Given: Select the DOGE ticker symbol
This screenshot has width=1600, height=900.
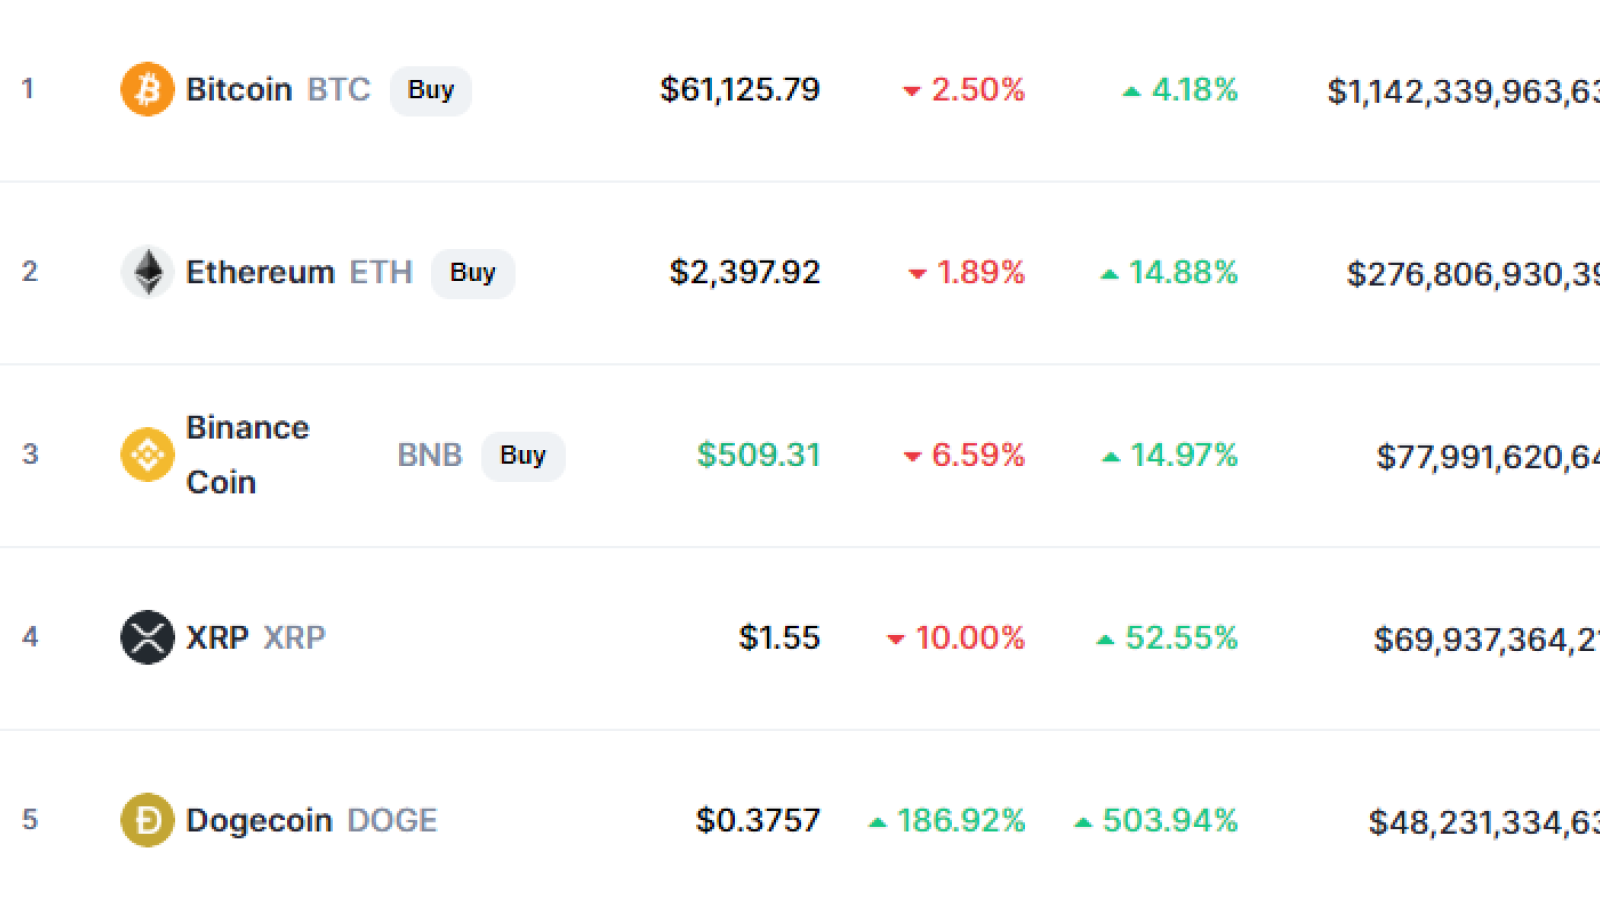Looking at the screenshot, I should [x=392, y=820].
